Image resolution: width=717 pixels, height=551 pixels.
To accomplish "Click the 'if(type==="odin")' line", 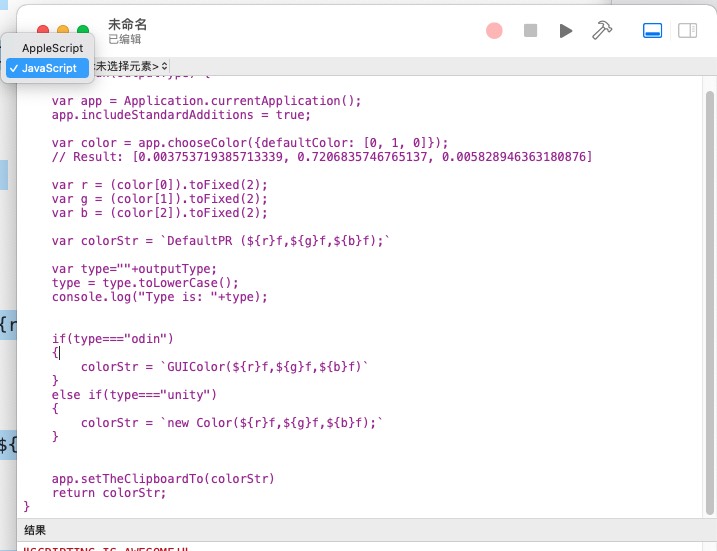I will [x=112, y=339].
